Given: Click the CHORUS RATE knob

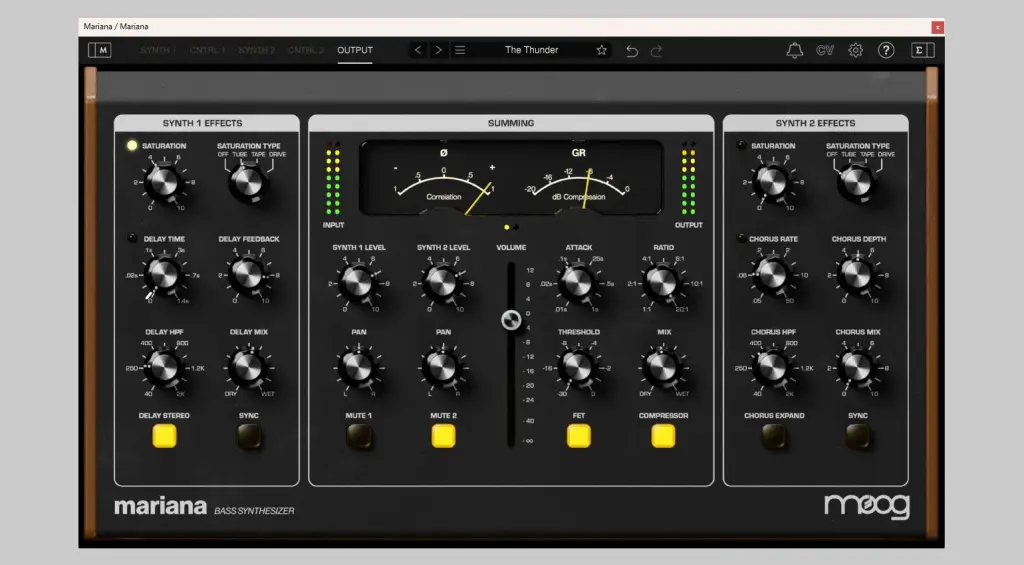Looking at the screenshot, I should tap(772, 275).
